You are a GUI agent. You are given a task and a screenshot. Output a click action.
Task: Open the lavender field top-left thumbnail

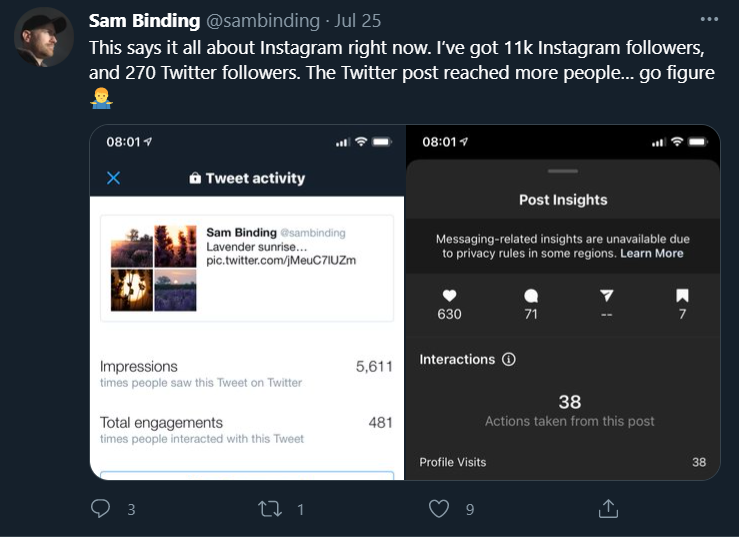tap(131, 247)
